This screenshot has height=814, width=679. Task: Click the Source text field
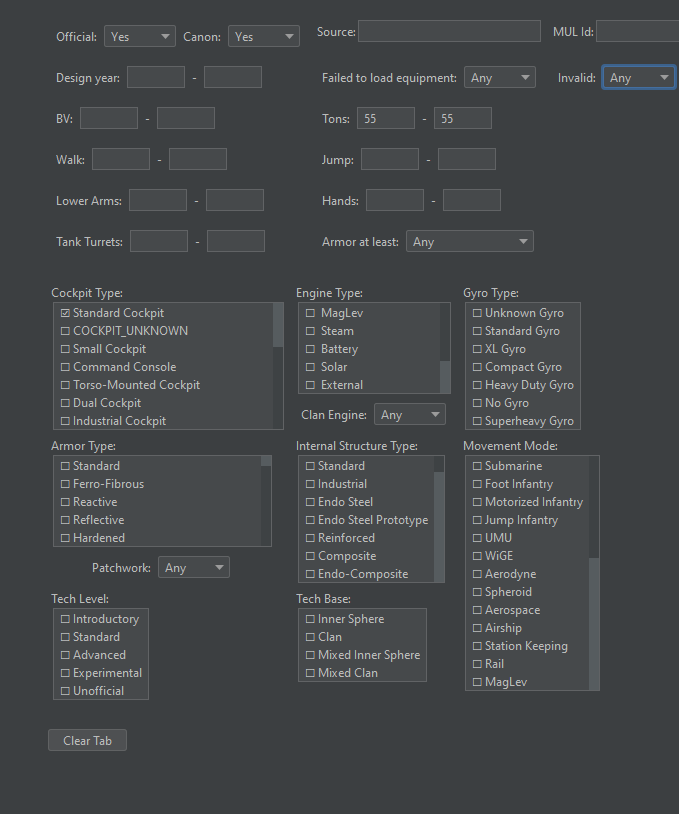click(450, 31)
